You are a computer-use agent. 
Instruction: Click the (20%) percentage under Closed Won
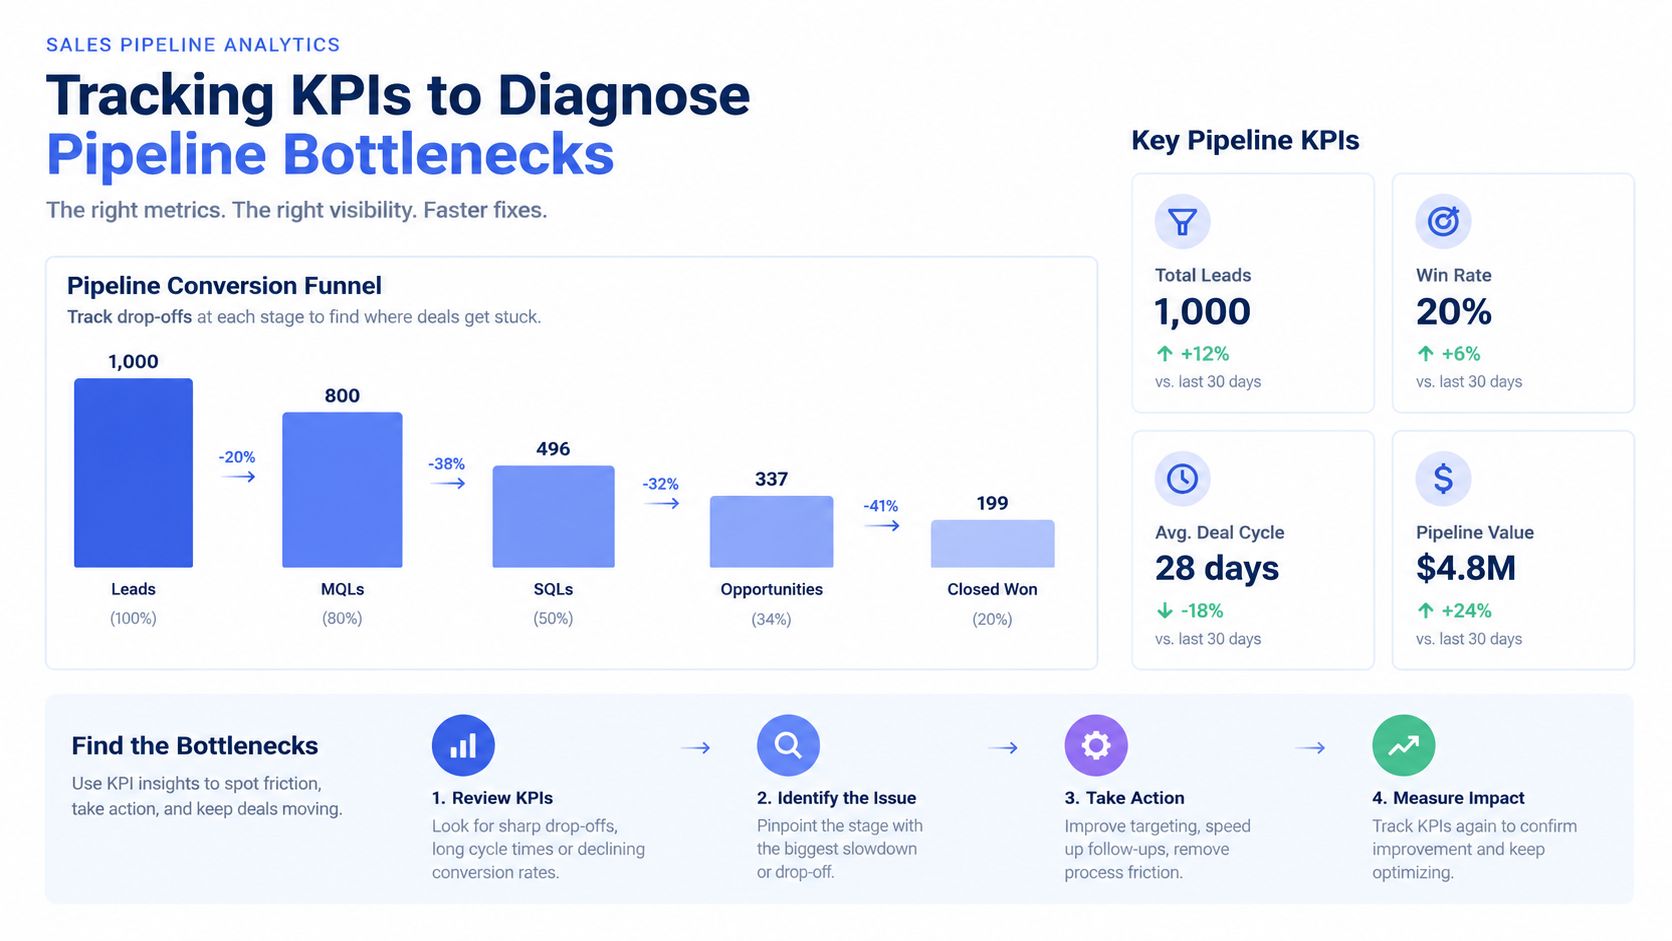point(992,620)
